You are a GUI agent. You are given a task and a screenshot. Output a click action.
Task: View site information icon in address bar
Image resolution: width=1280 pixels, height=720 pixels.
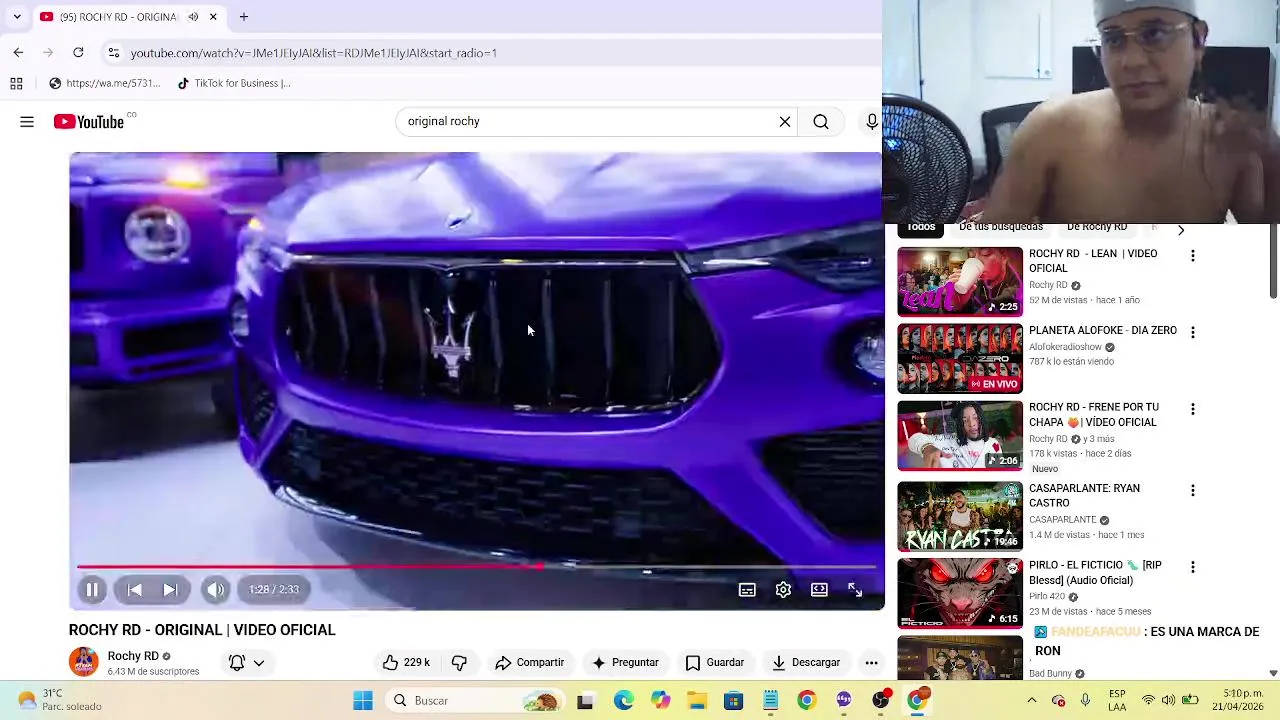tap(114, 53)
